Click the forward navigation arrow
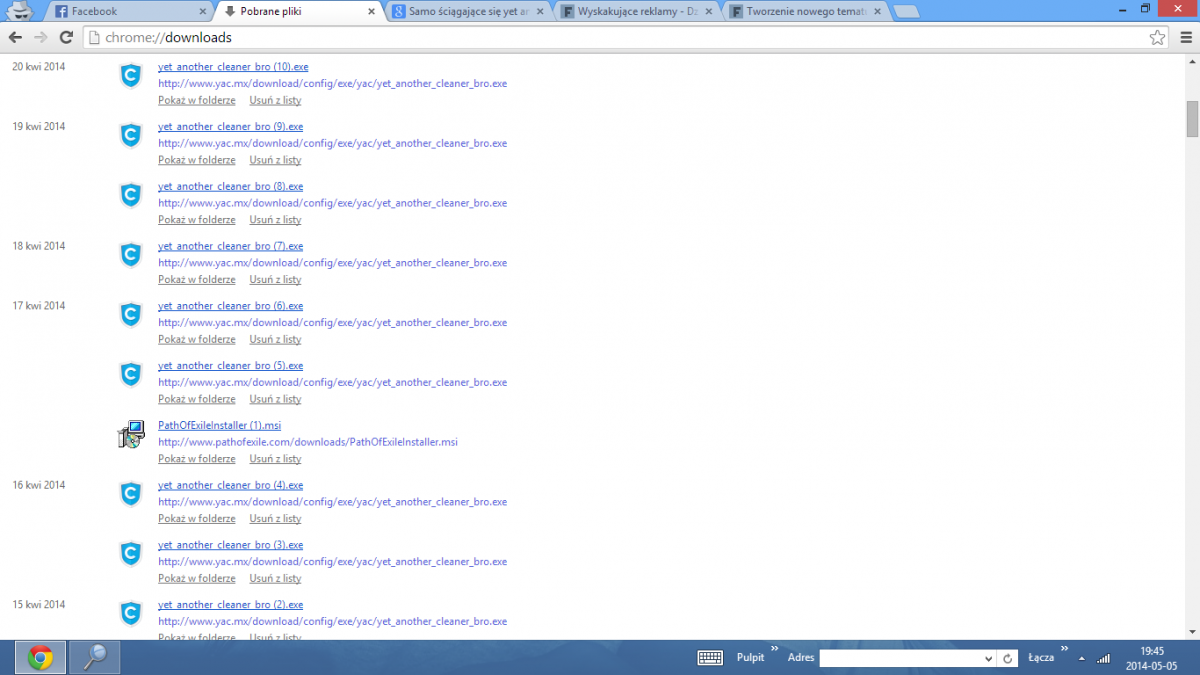1200x675 pixels. pos(41,37)
